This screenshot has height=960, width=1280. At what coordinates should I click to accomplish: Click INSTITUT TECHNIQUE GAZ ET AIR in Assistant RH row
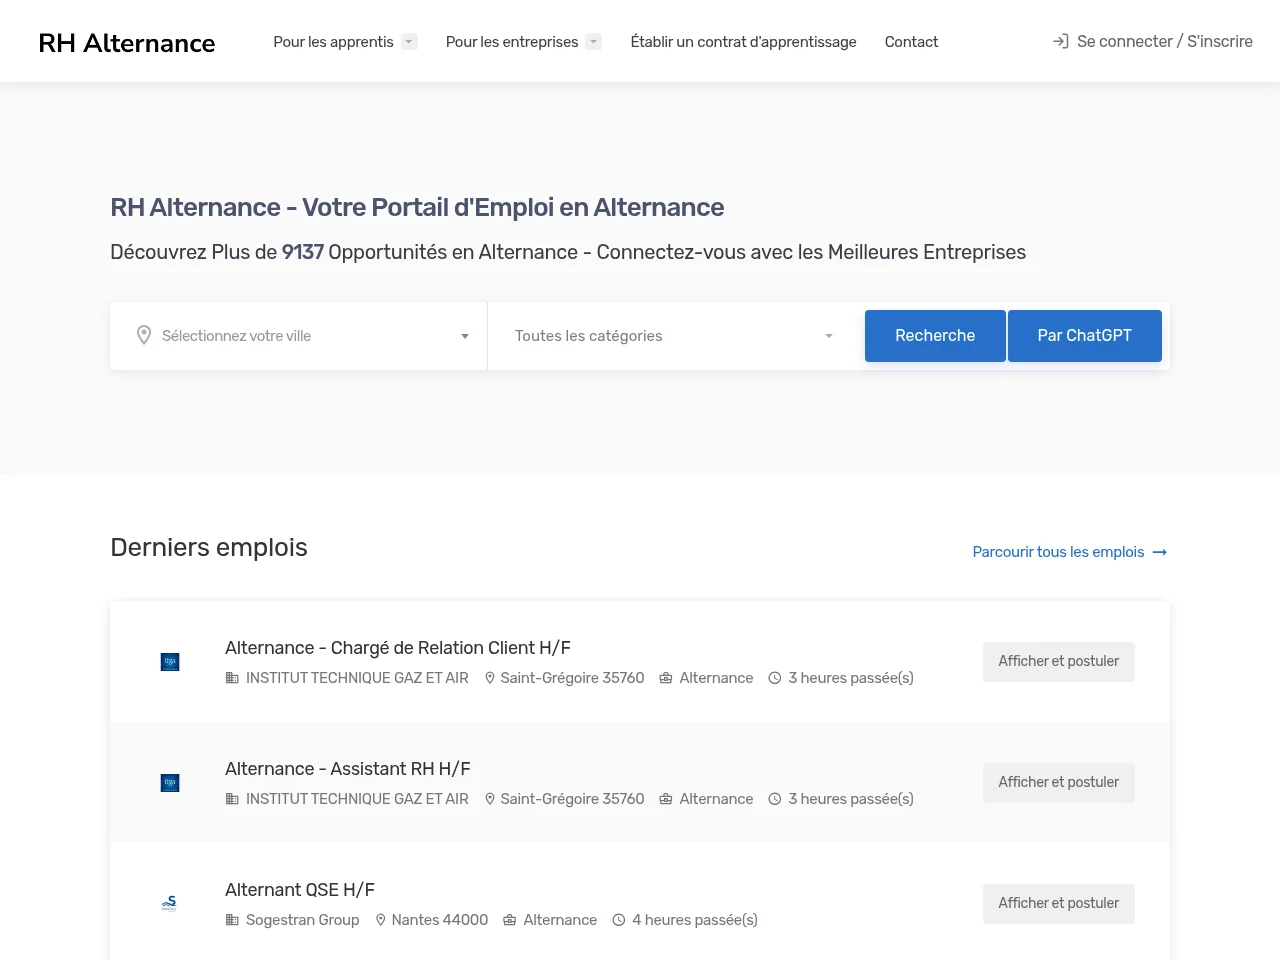357,799
